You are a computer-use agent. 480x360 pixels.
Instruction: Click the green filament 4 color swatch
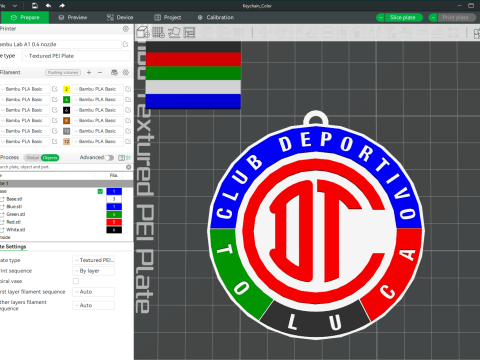coord(66,99)
